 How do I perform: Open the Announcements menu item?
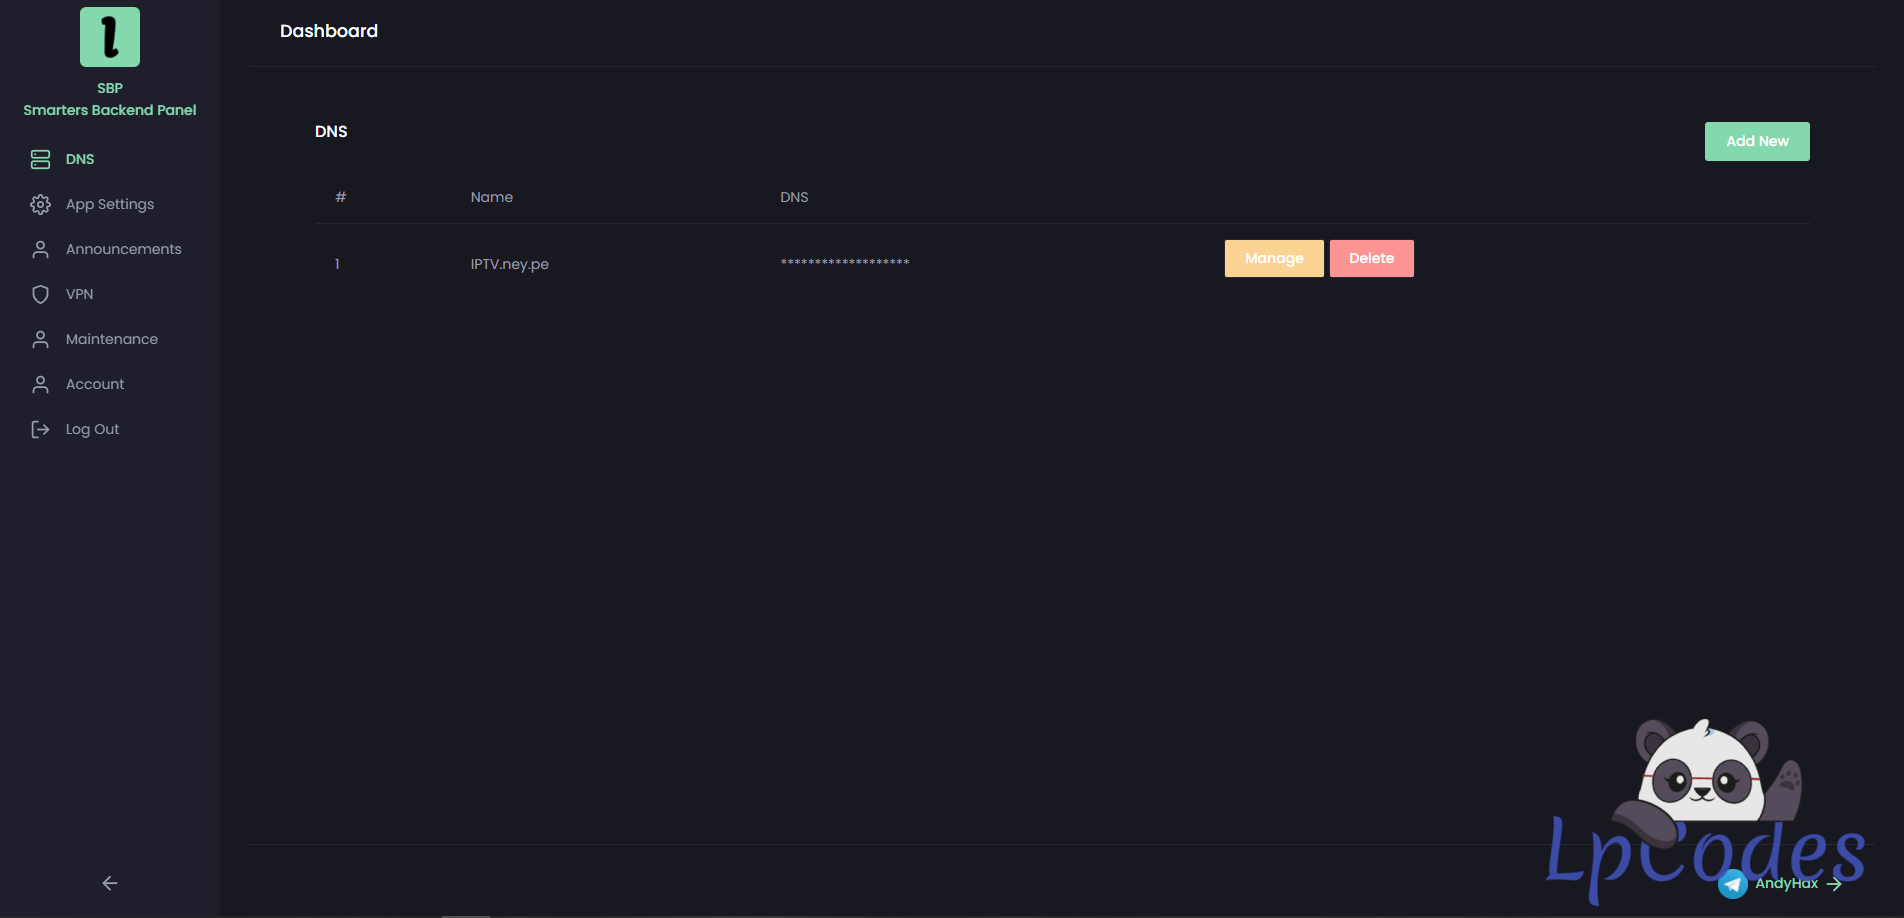pyautogui.click(x=123, y=249)
